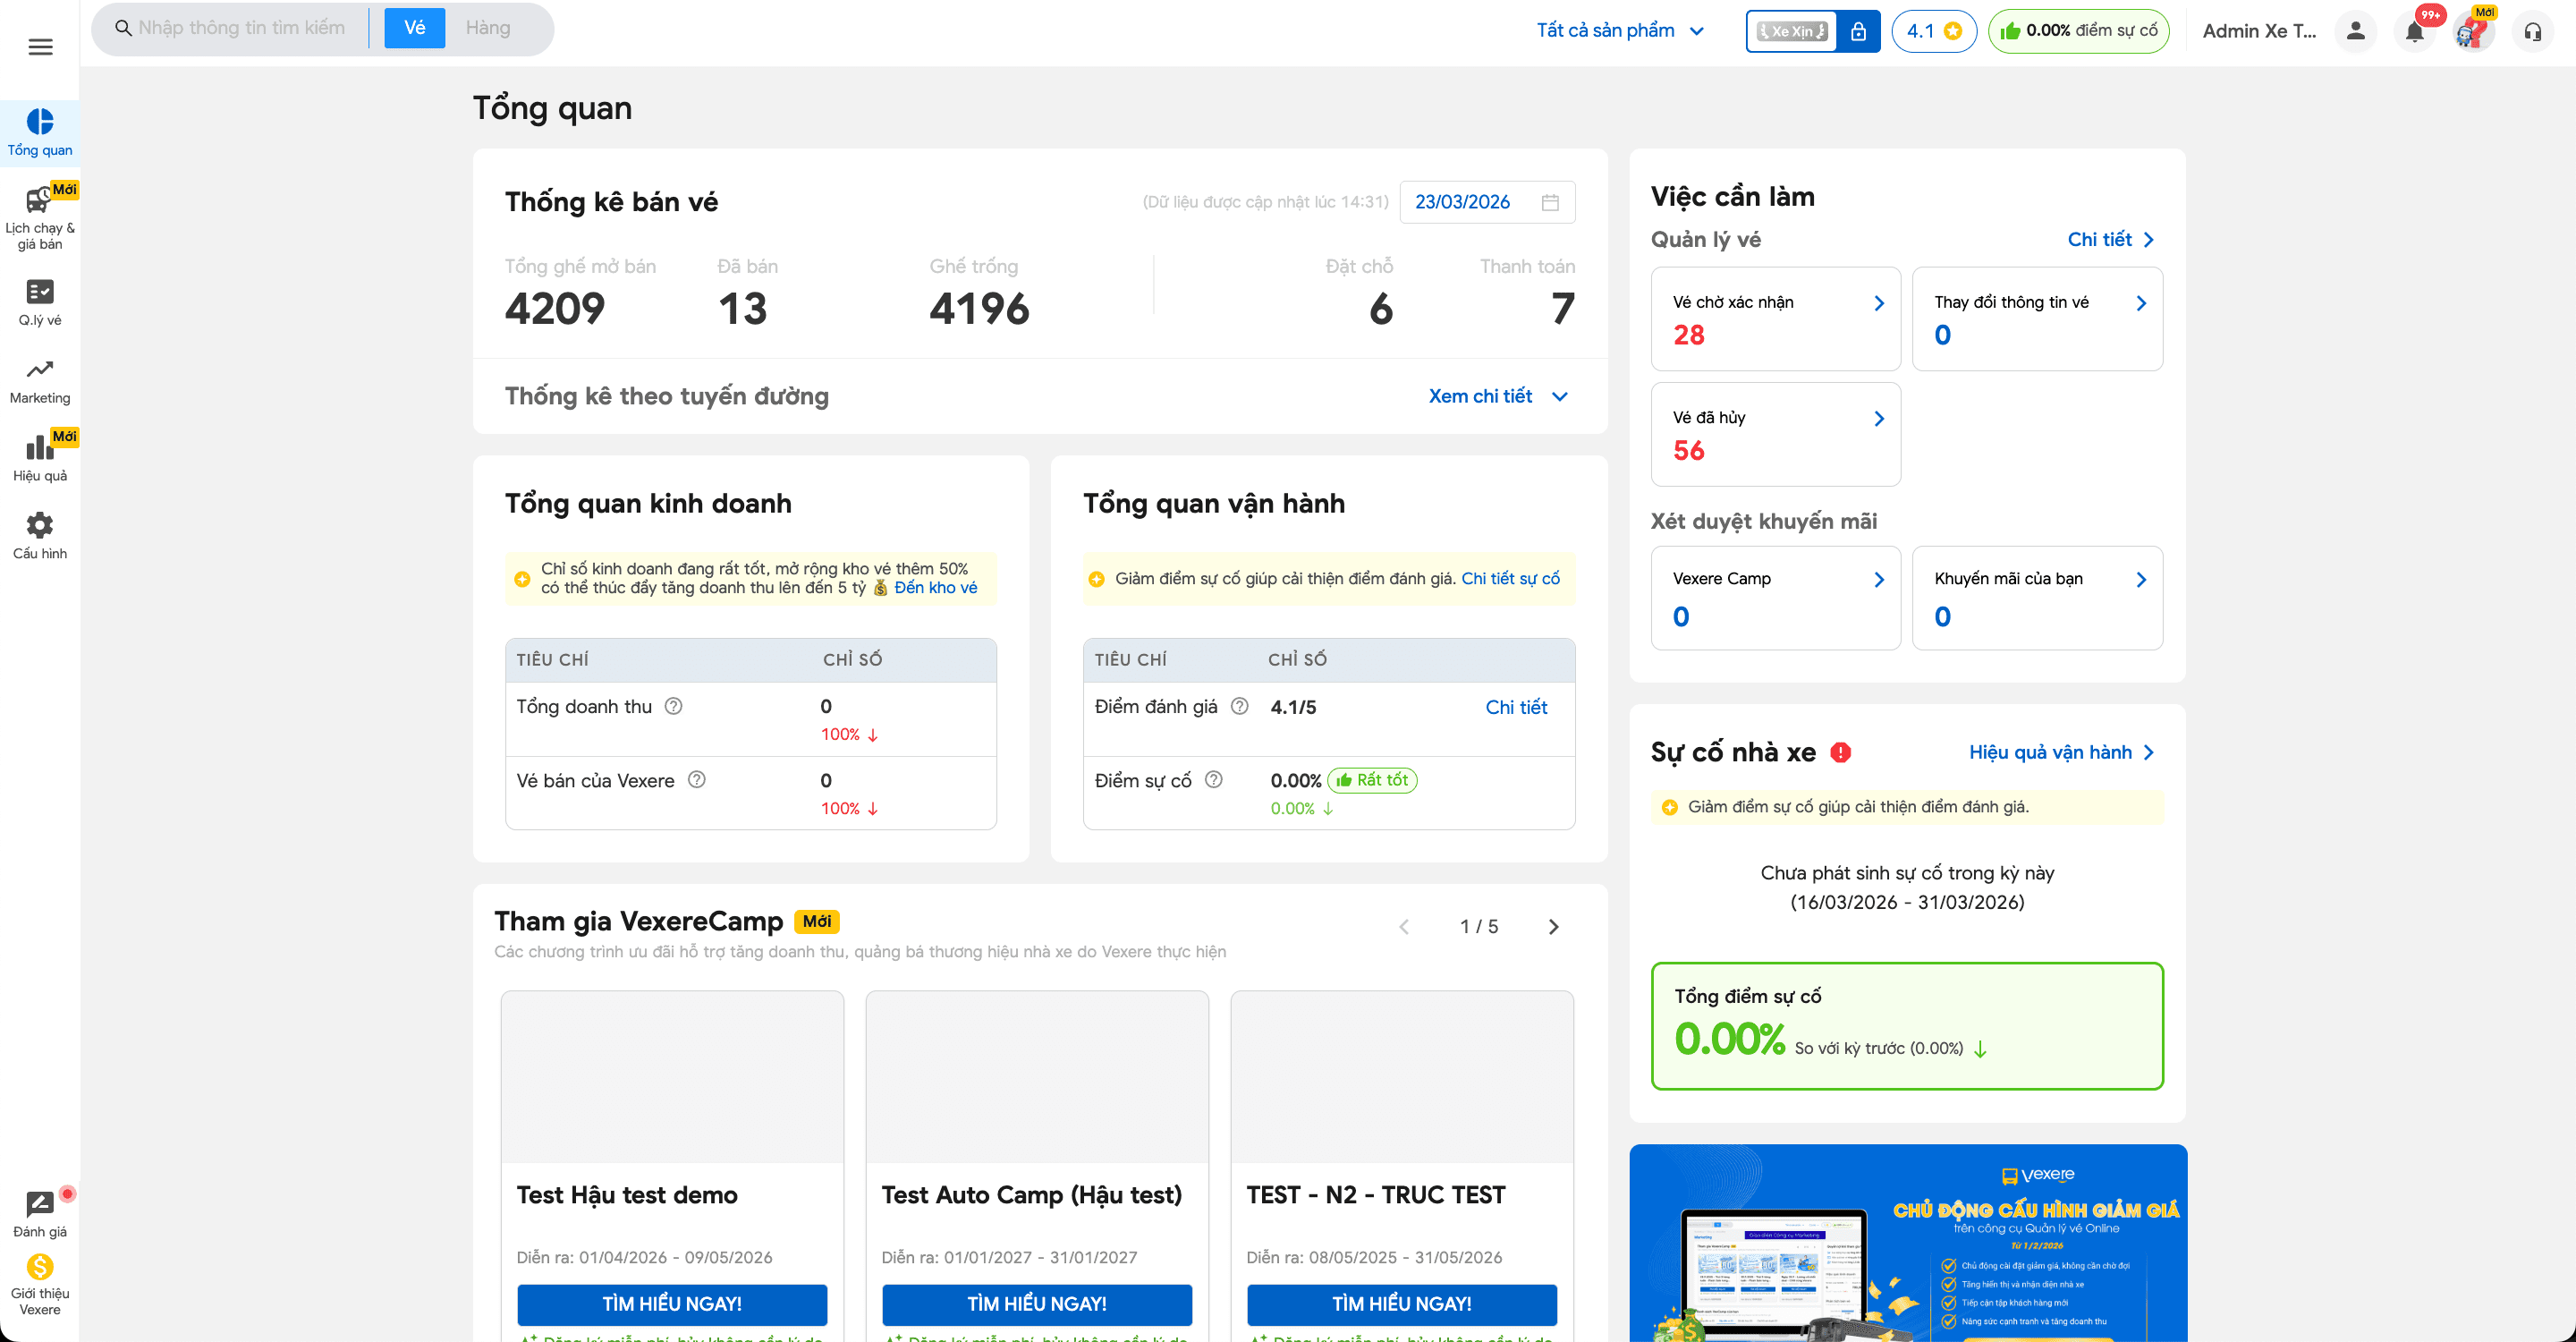This screenshot has width=2576, height=1342.
Task: Click Chi tiết sự cố link
Action: (x=1510, y=578)
